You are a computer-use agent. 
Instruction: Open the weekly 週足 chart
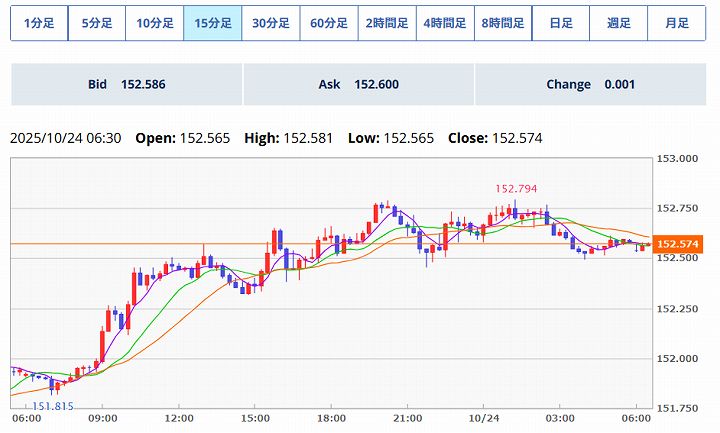click(619, 23)
